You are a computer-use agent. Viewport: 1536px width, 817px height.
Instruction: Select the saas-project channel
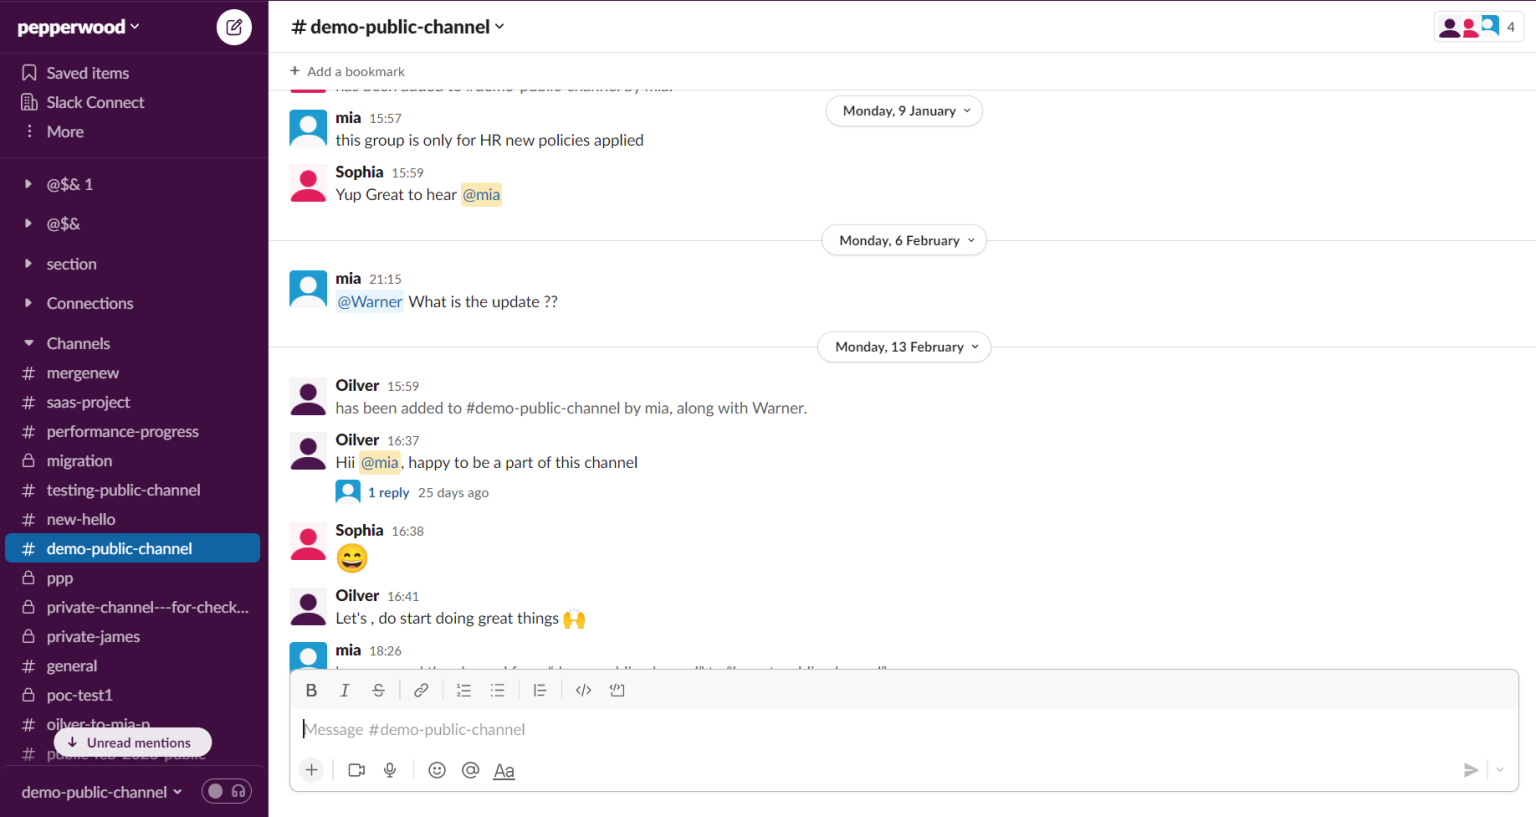point(88,402)
